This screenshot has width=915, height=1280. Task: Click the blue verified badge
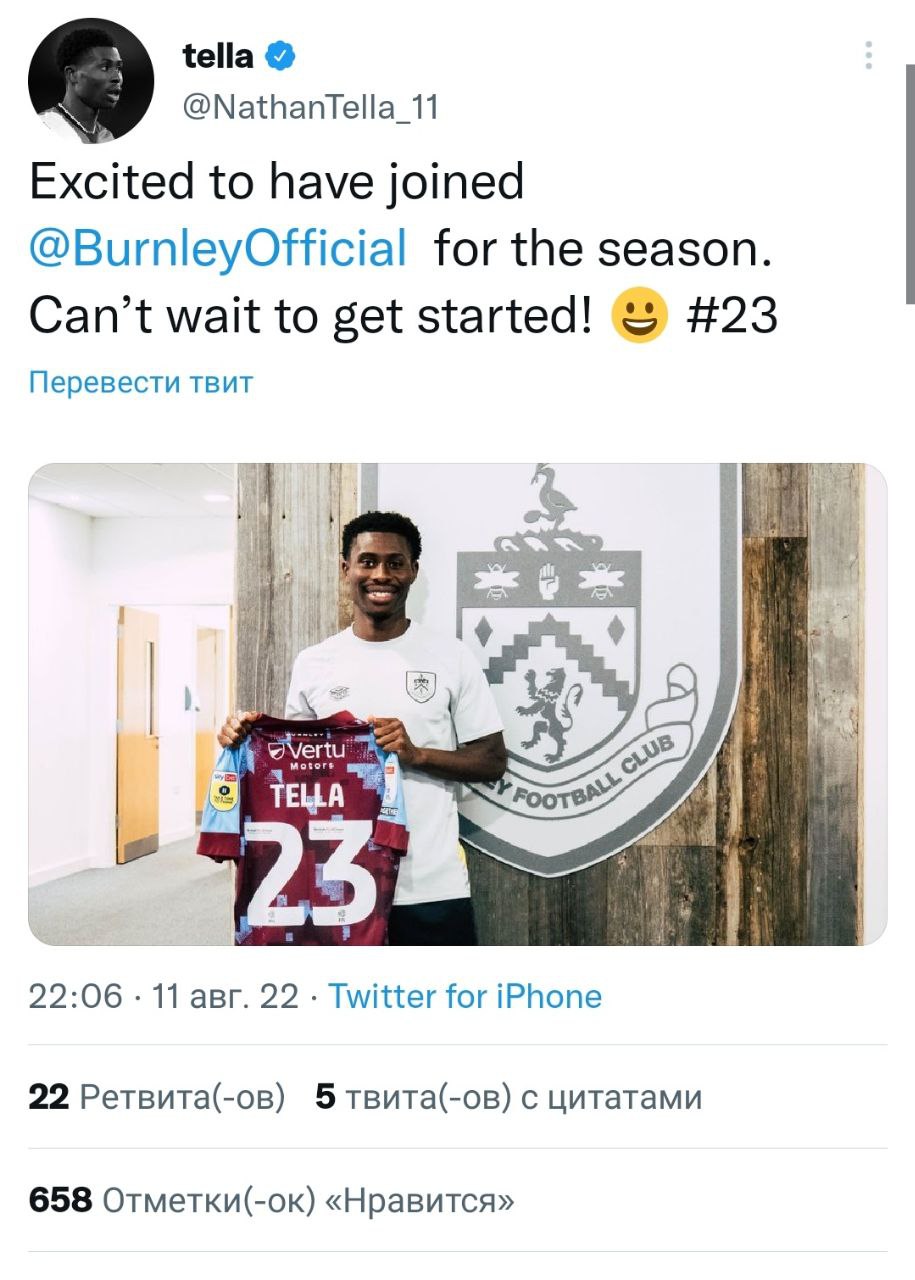click(x=280, y=58)
